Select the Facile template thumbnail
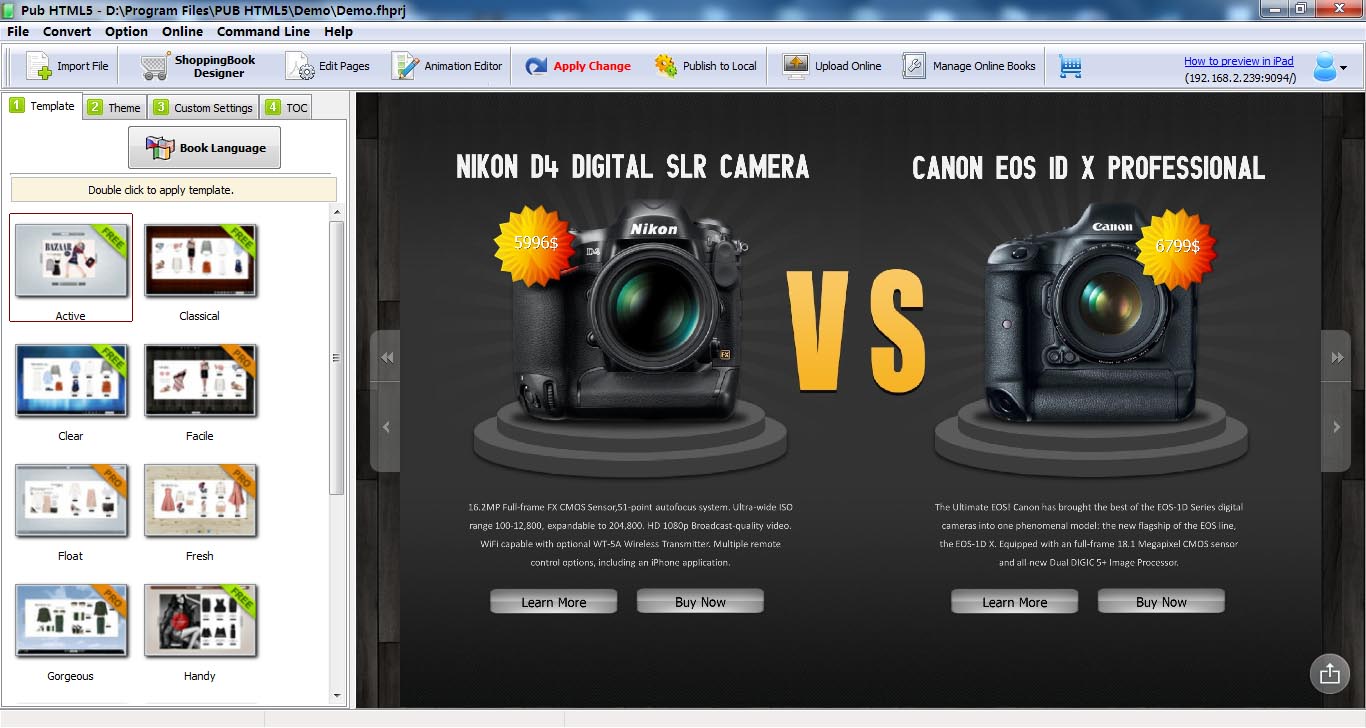Image resolution: width=1366 pixels, height=728 pixels. [x=200, y=380]
